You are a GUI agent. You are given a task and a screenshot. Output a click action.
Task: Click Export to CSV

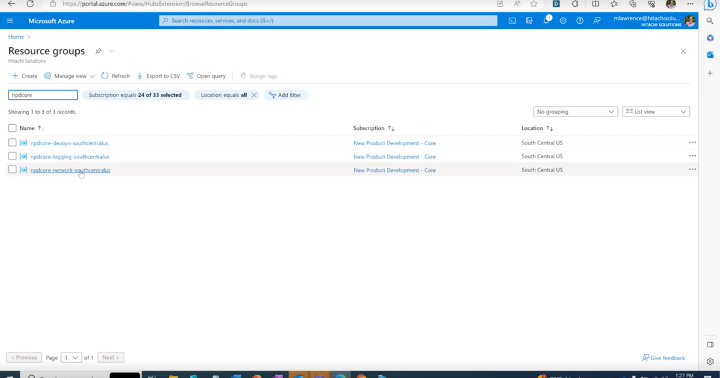pyautogui.click(x=158, y=76)
